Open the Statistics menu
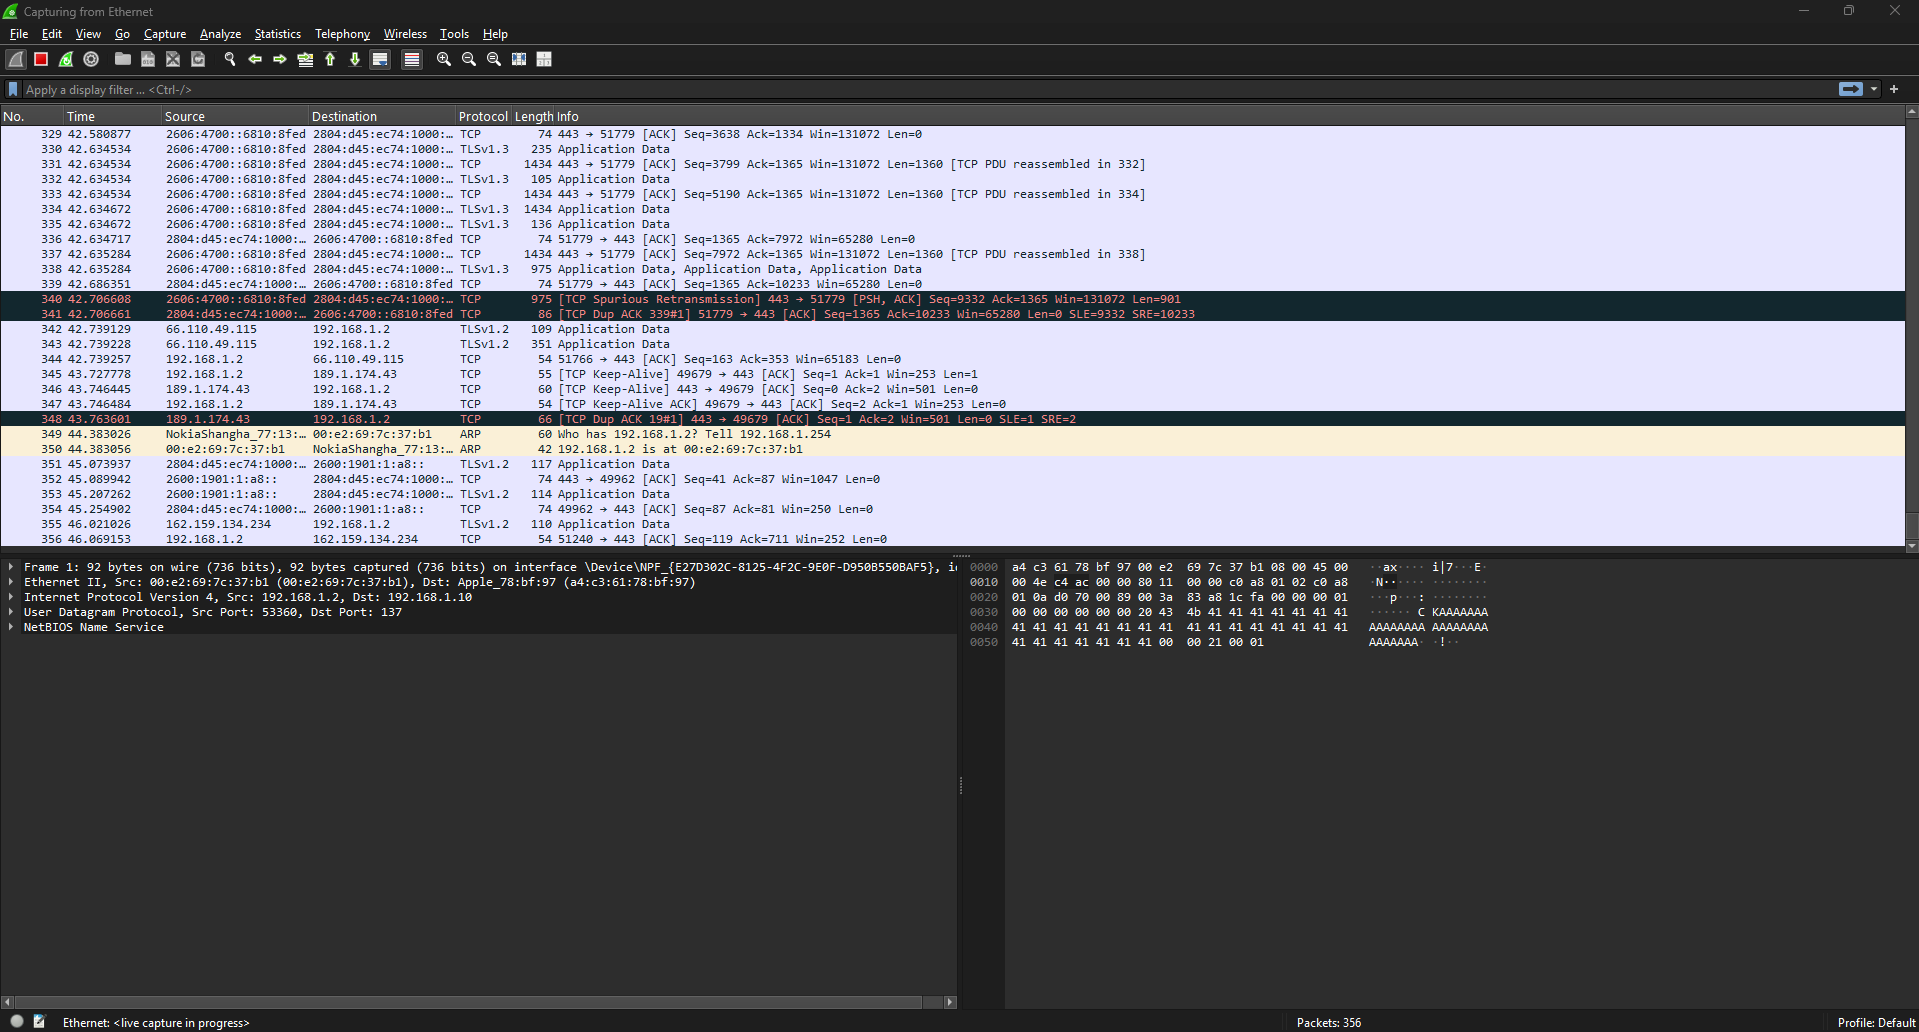The image size is (1919, 1032). tap(277, 34)
